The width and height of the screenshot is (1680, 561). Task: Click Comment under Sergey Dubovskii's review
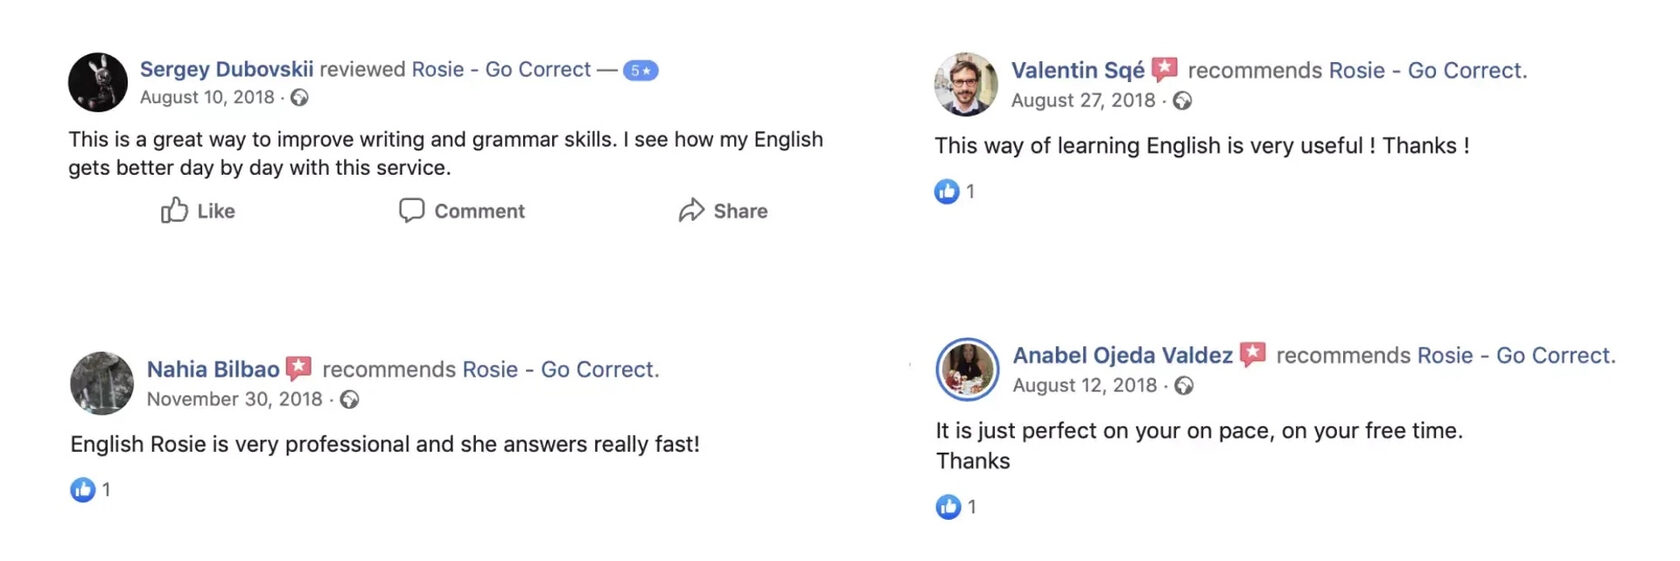pos(462,211)
